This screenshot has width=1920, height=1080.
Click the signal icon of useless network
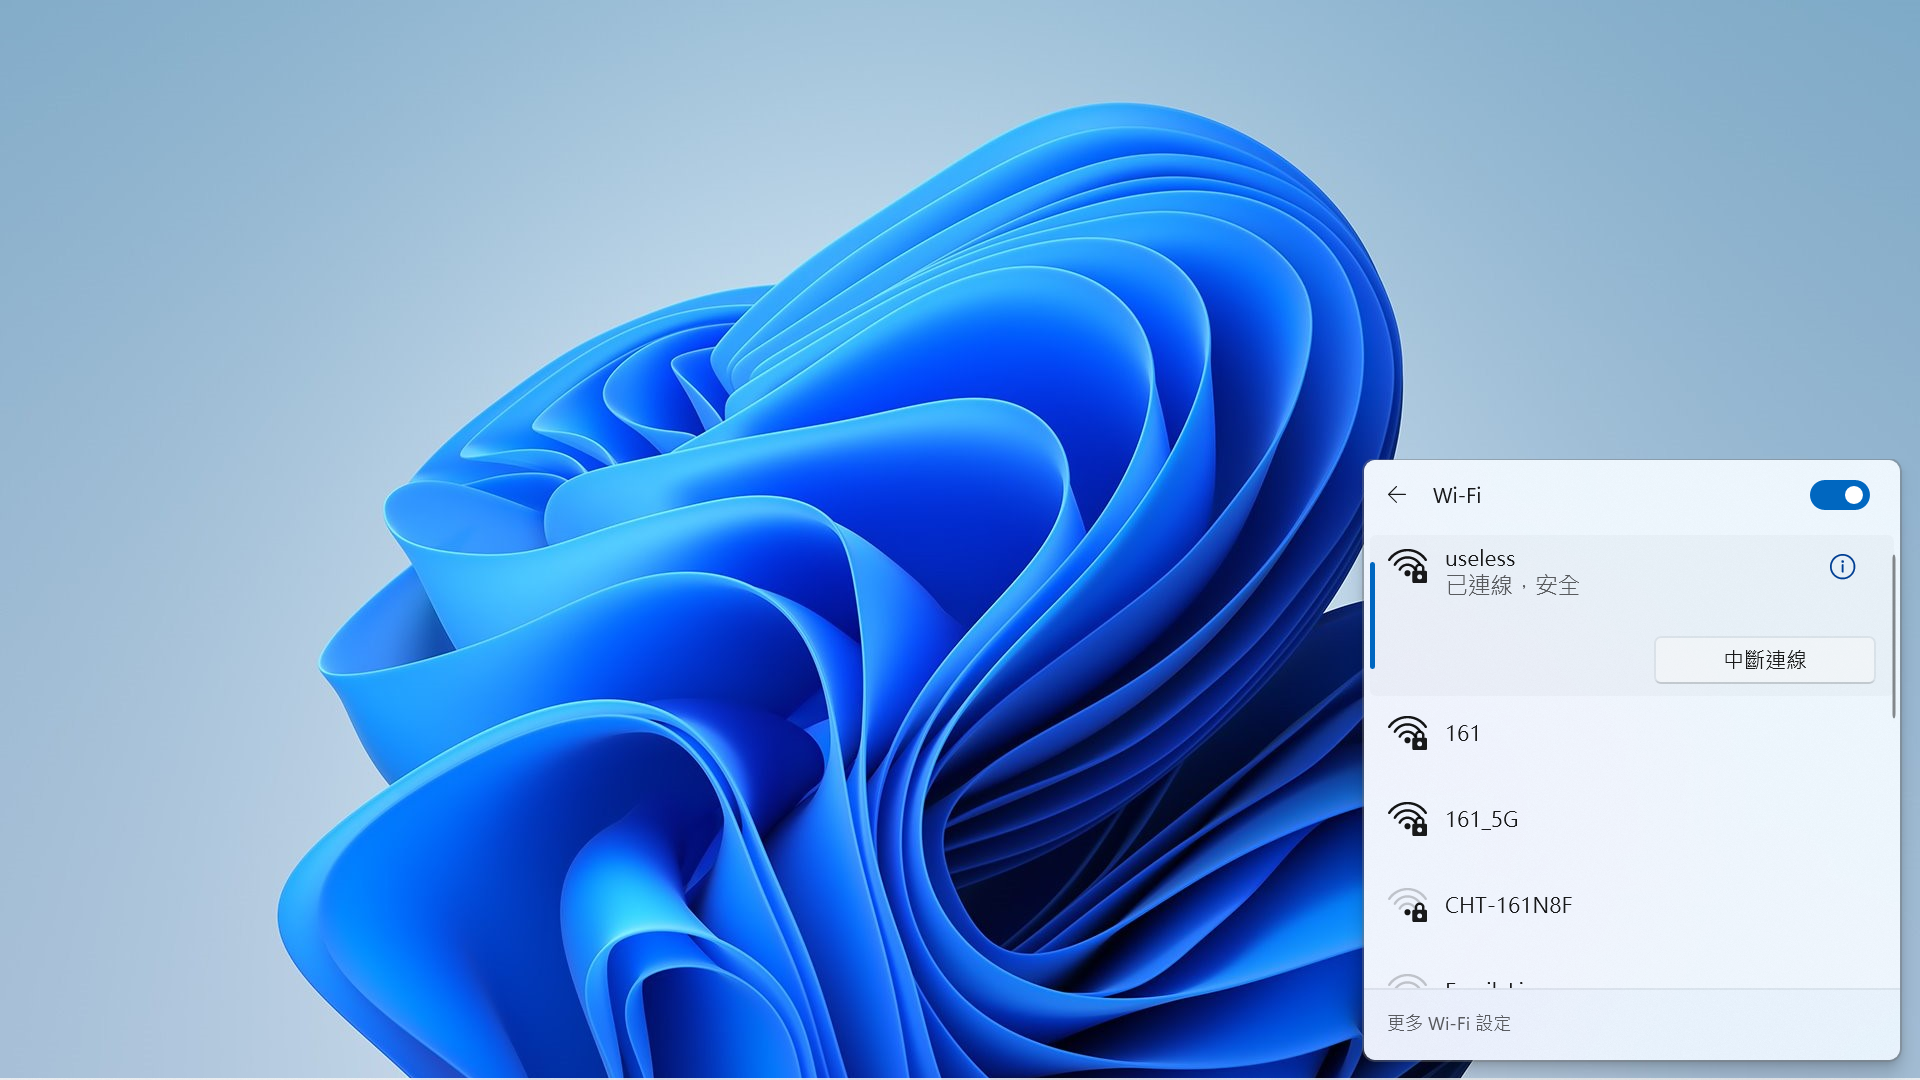pos(1408,567)
